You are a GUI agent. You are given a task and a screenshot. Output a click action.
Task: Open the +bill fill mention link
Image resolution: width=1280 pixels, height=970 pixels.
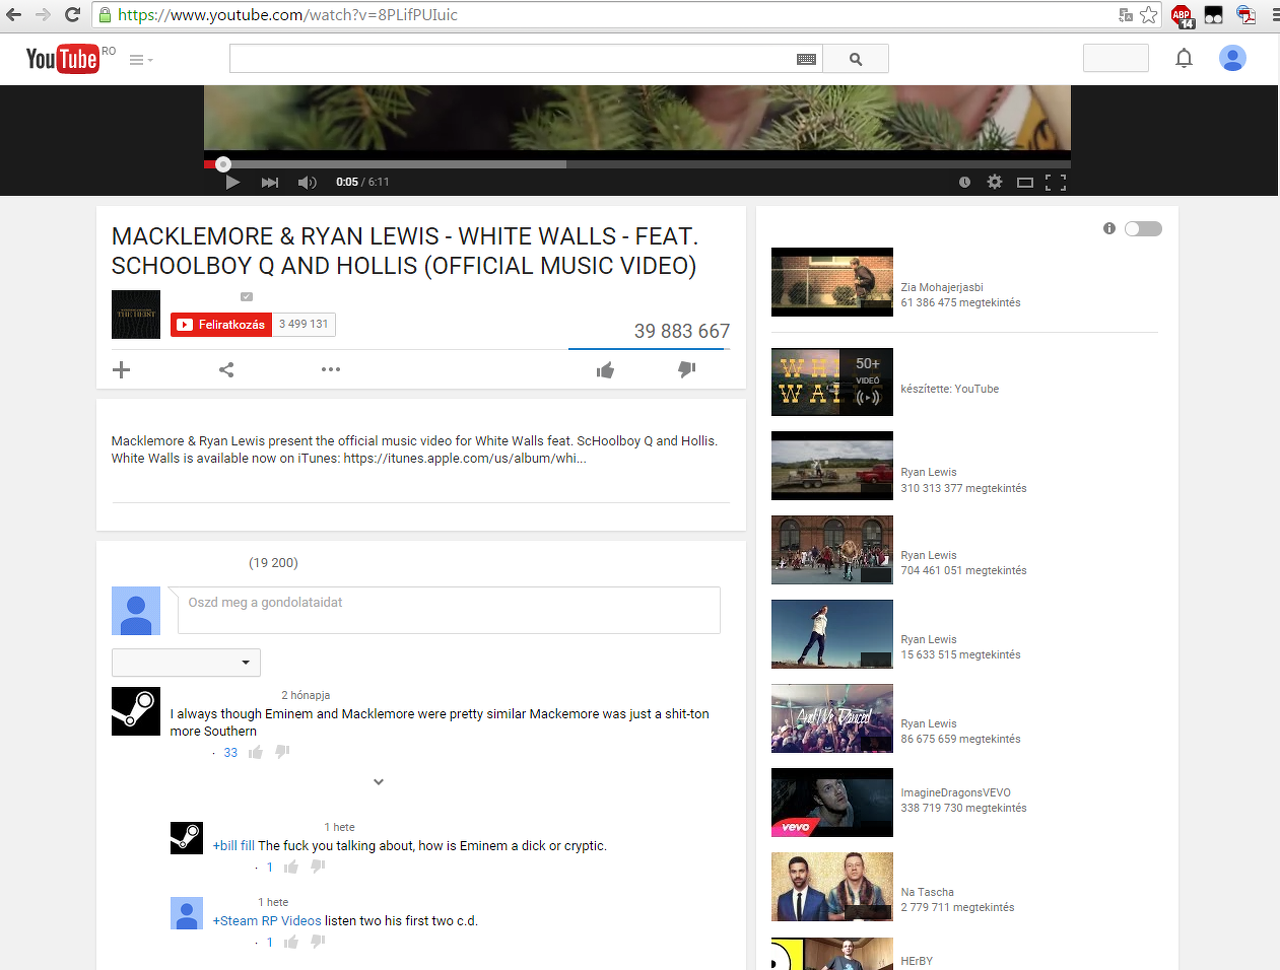tap(234, 846)
